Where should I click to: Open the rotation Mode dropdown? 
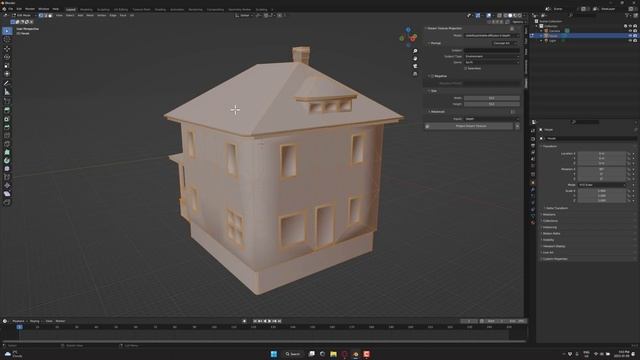[x=602, y=185]
